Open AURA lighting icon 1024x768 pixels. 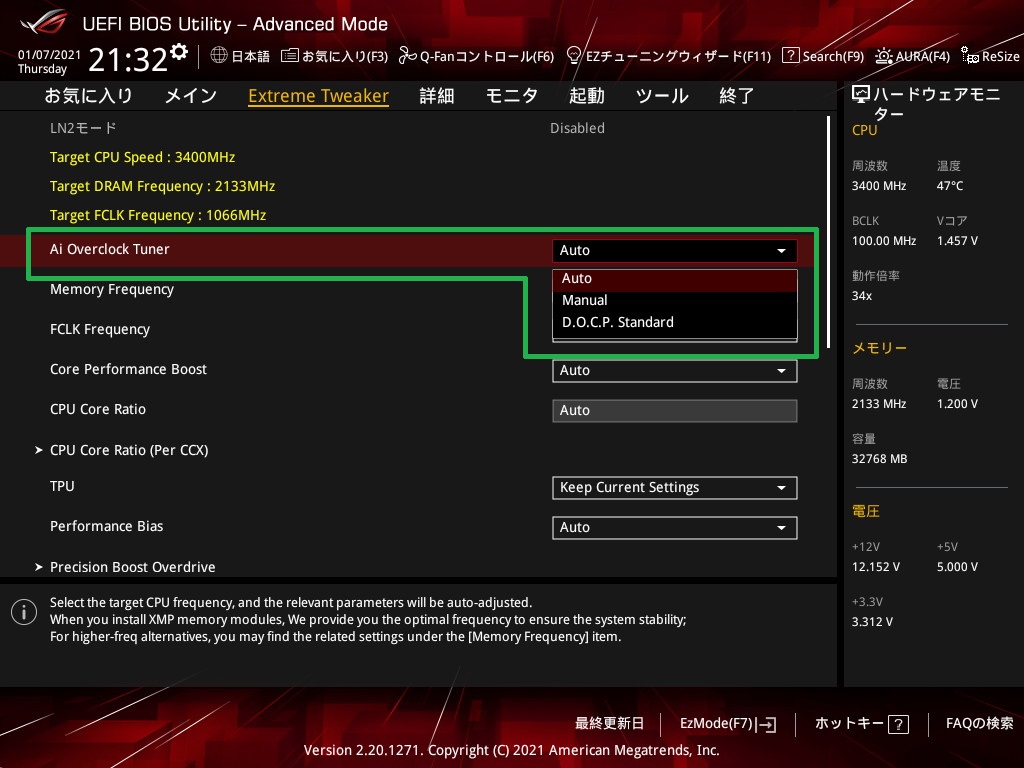[x=884, y=56]
